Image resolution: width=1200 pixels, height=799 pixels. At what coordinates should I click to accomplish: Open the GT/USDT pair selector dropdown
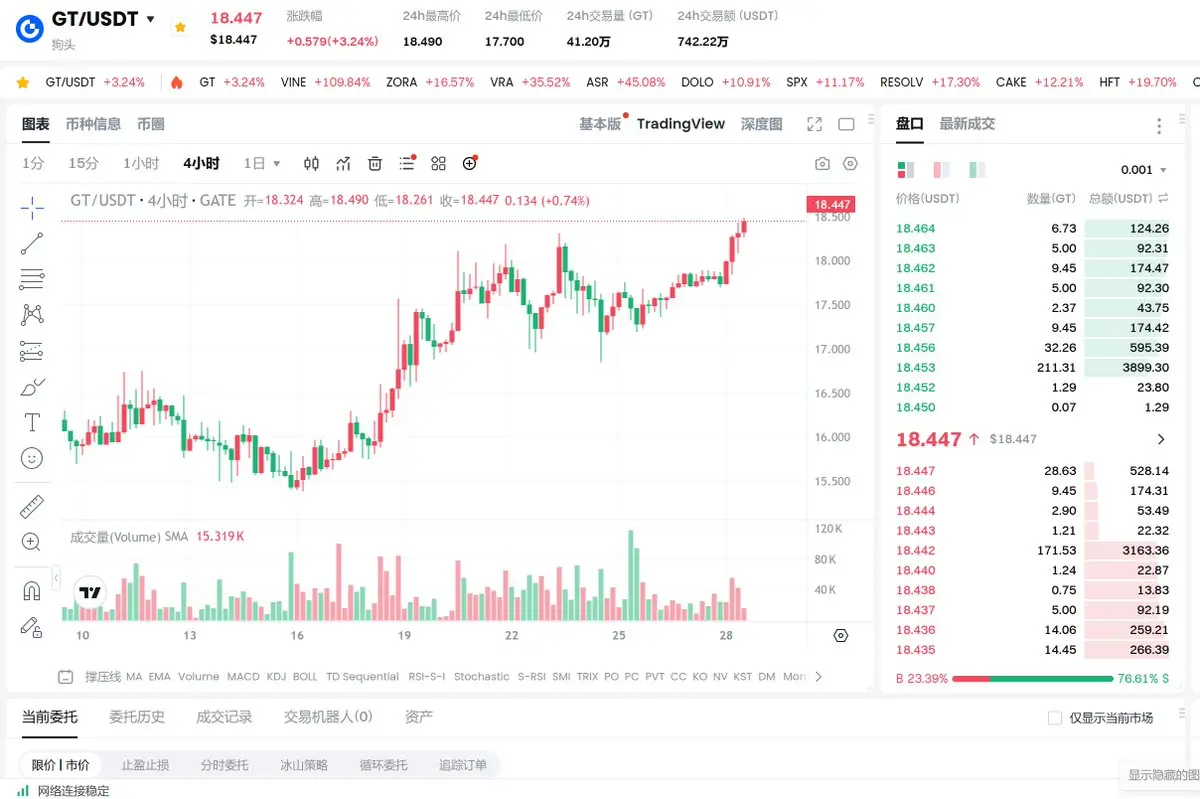coord(150,19)
